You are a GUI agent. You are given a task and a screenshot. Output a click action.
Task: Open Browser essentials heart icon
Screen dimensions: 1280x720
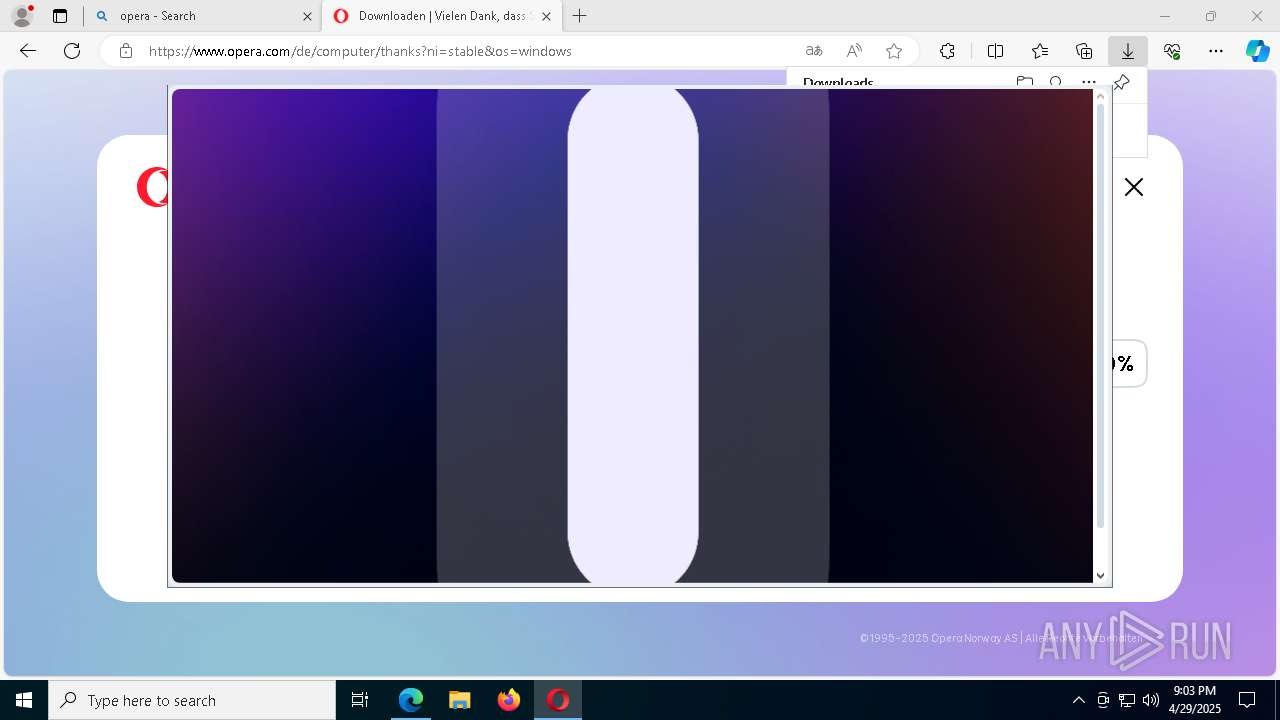[x=1172, y=51]
